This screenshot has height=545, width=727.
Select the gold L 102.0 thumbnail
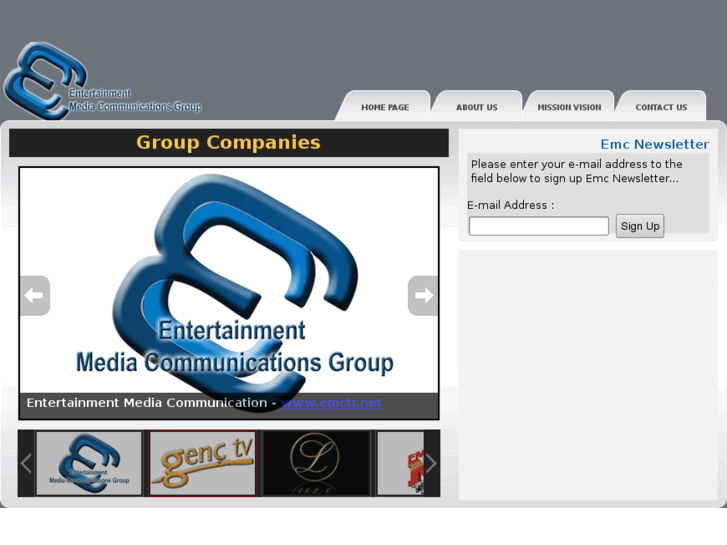click(316, 463)
